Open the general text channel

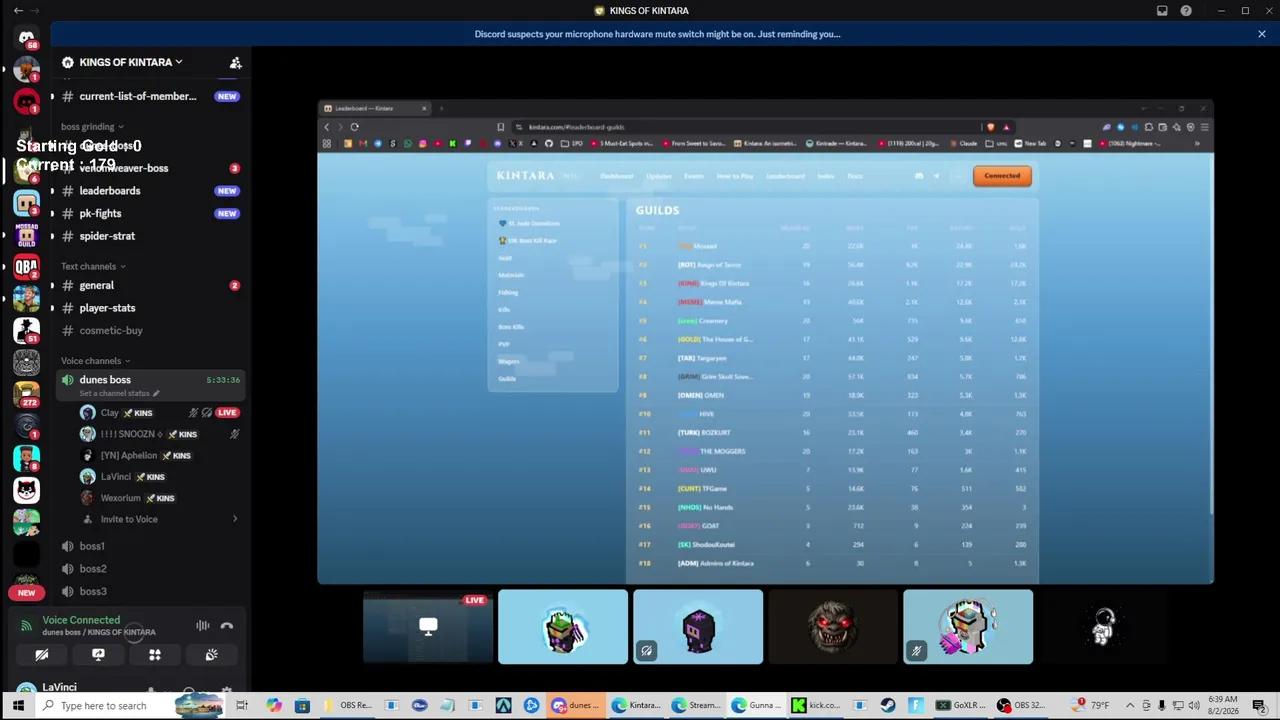tap(150, 285)
